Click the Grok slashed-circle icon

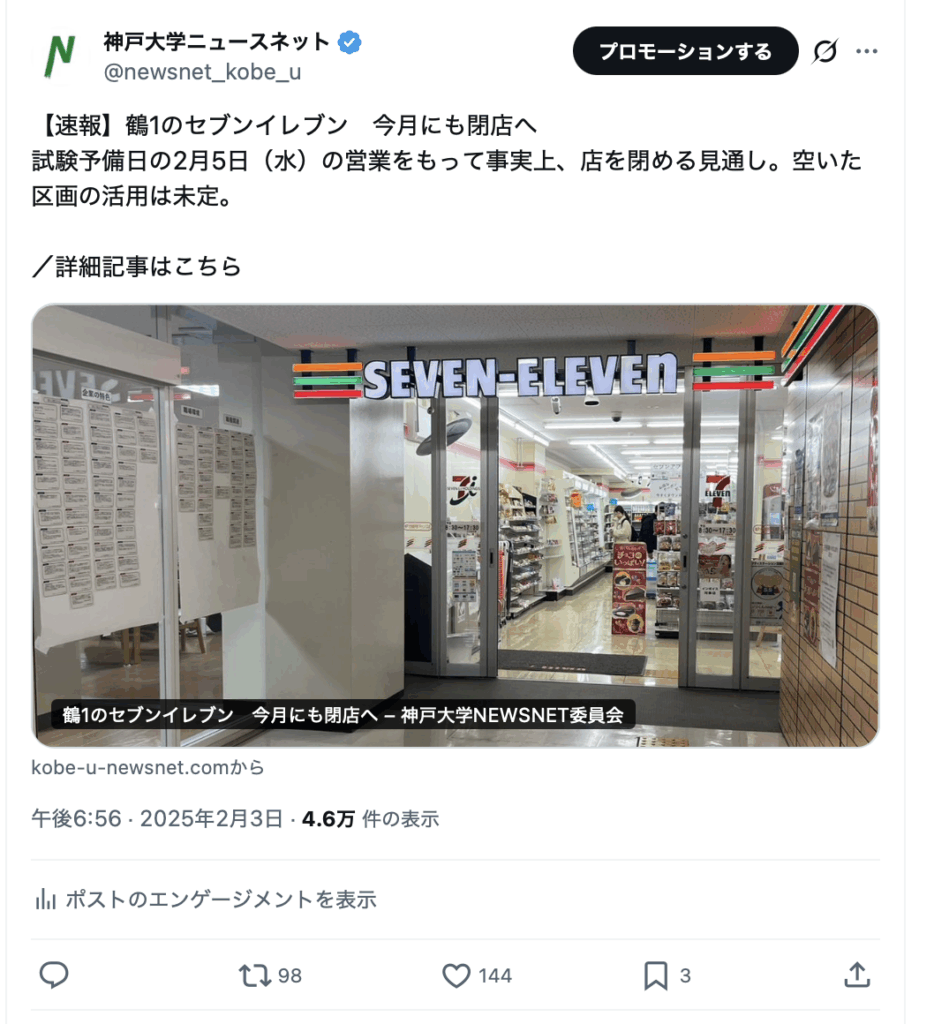coord(825,51)
